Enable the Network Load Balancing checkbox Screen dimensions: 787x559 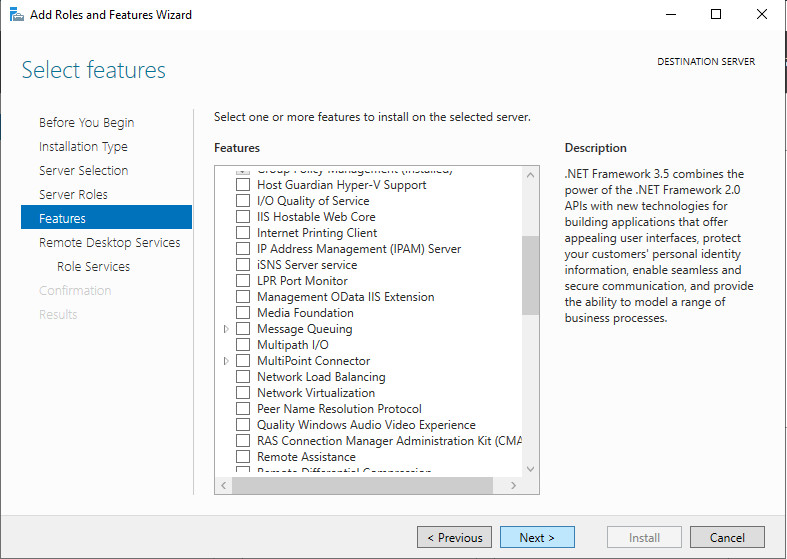point(243,377)
